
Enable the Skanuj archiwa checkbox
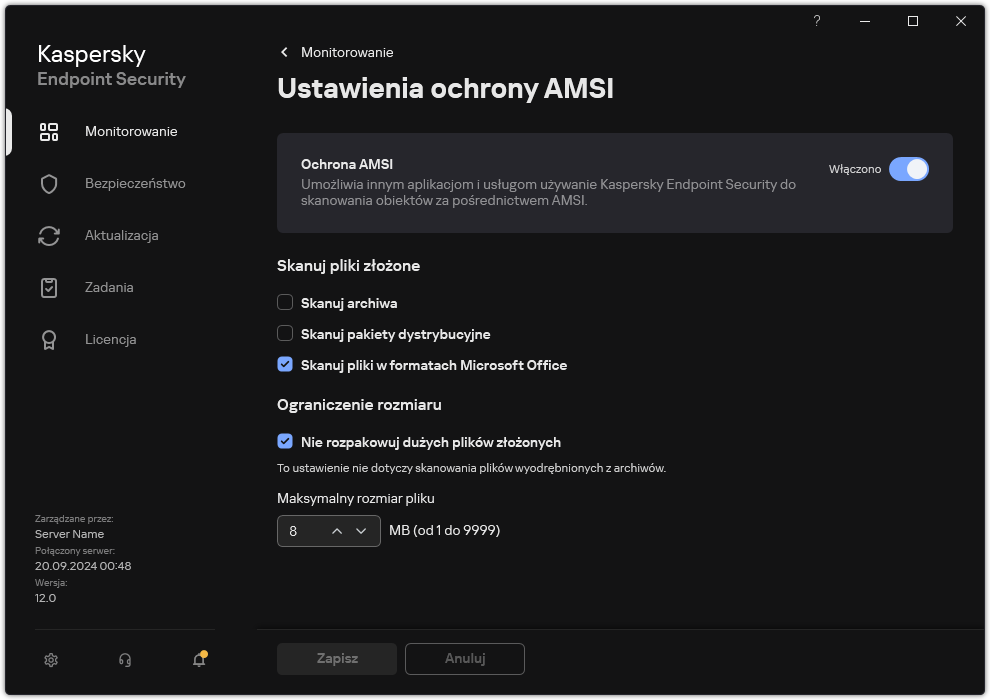click(x=285, y=303)
